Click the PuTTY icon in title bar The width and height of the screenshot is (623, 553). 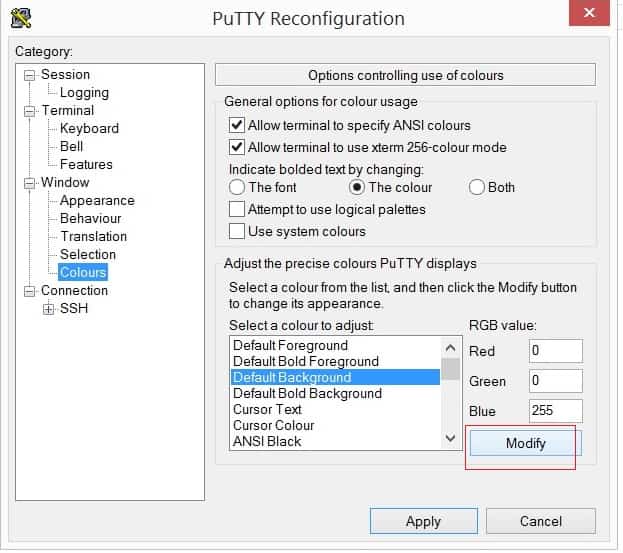click(21, 18)
